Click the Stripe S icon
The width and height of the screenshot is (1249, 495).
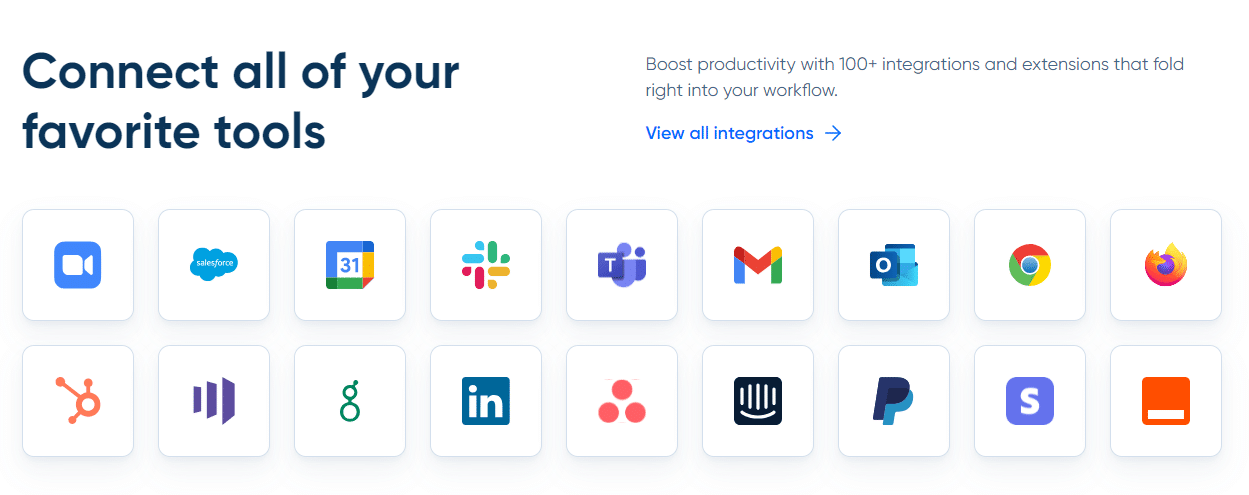coord(1030,401)
